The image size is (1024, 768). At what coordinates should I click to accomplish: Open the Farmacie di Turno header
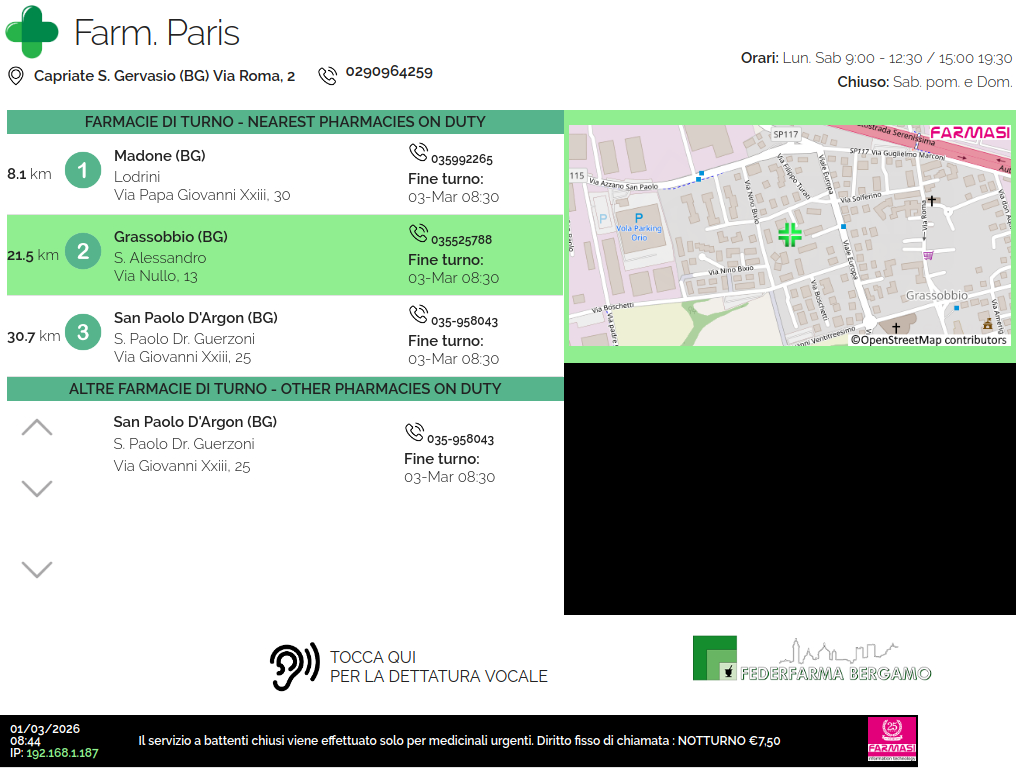click(285, 122)
